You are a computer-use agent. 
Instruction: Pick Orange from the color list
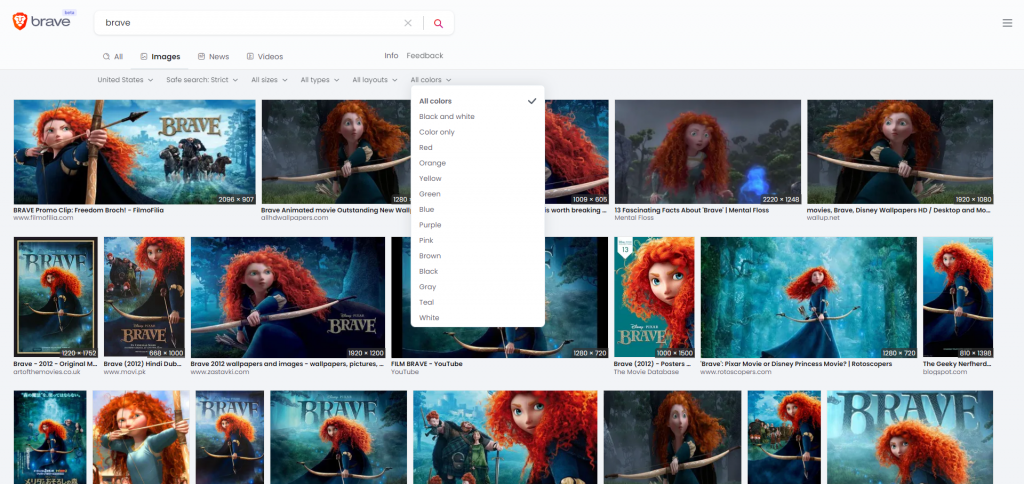433,163
